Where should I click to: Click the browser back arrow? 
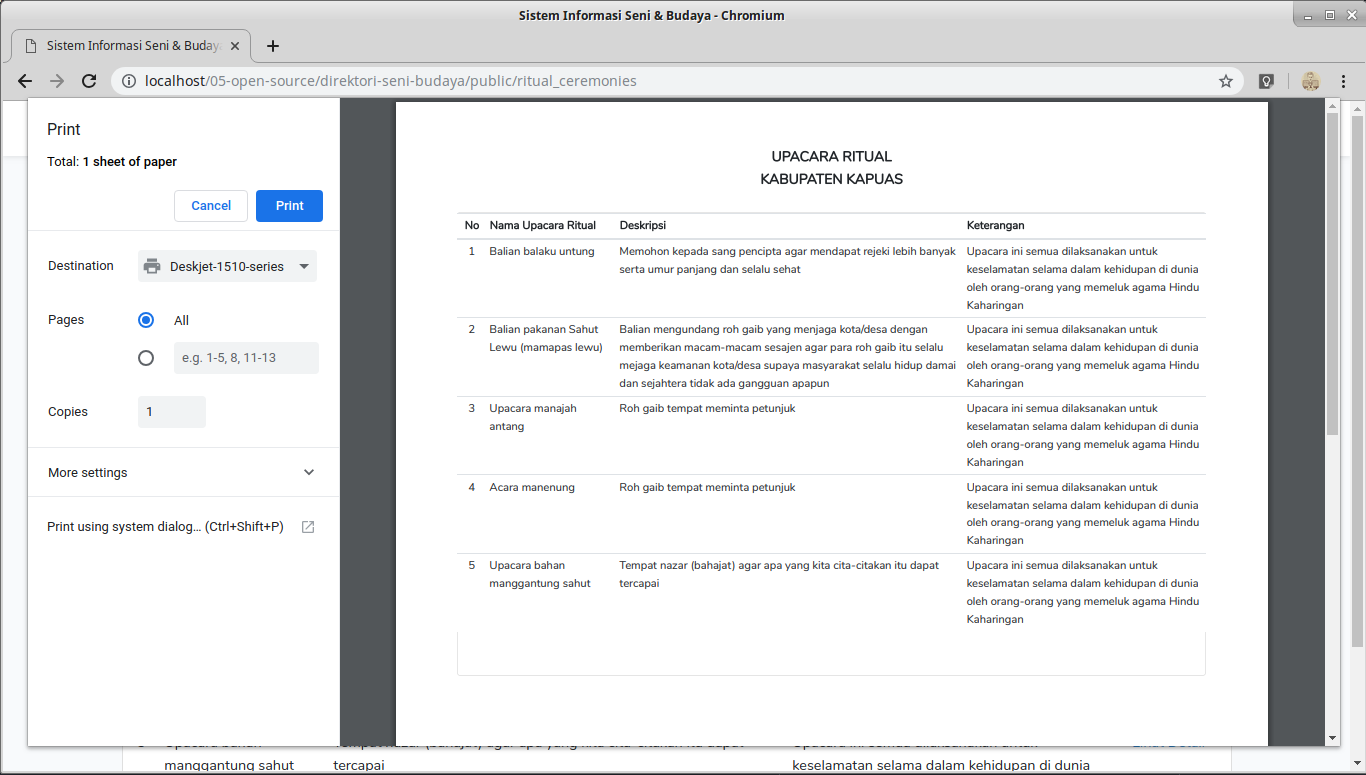pos(25,81)
